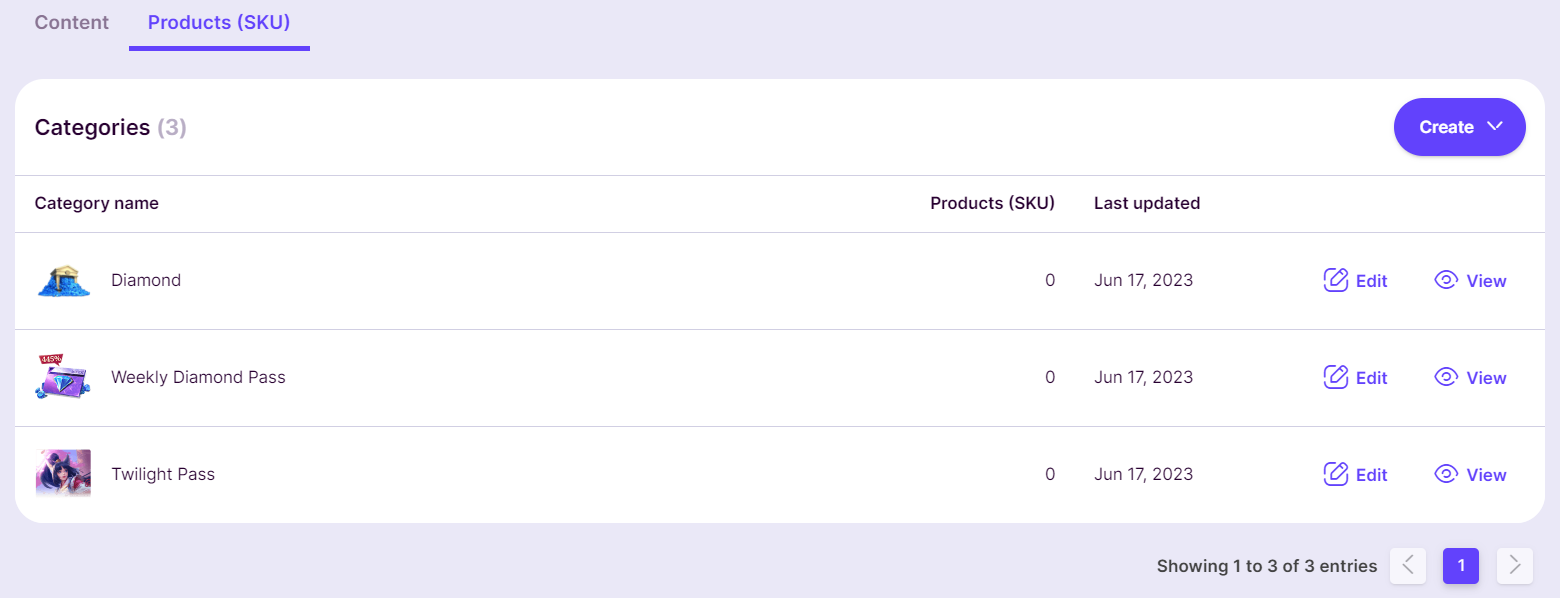1560x598 pixels.
Task: Click the eye icon in Diamond row
Action: pyautogui.click(x=1446, y=280)
